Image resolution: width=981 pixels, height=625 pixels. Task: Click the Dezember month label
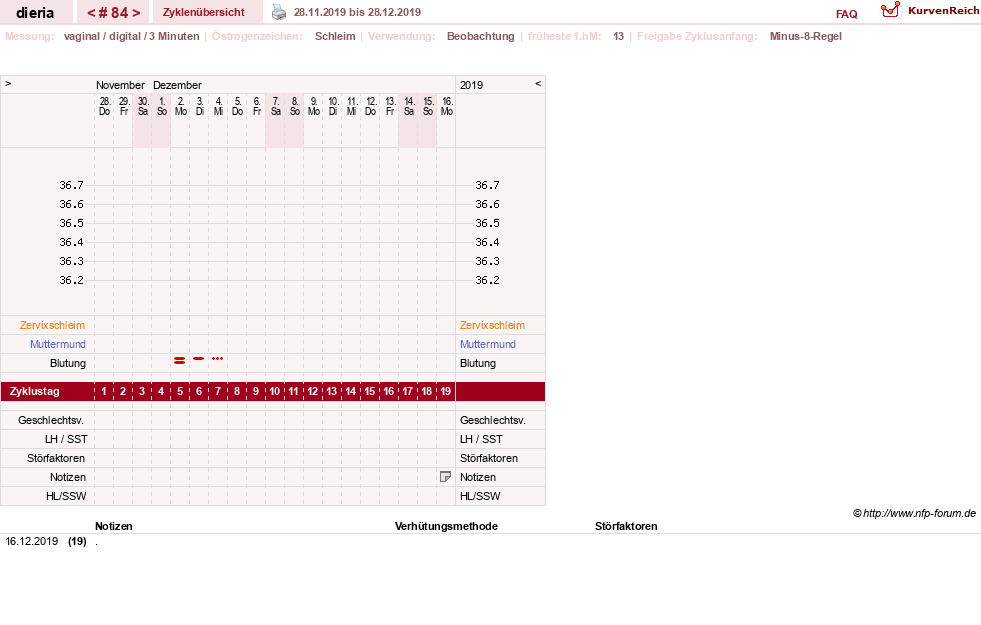tap(177, 85)
